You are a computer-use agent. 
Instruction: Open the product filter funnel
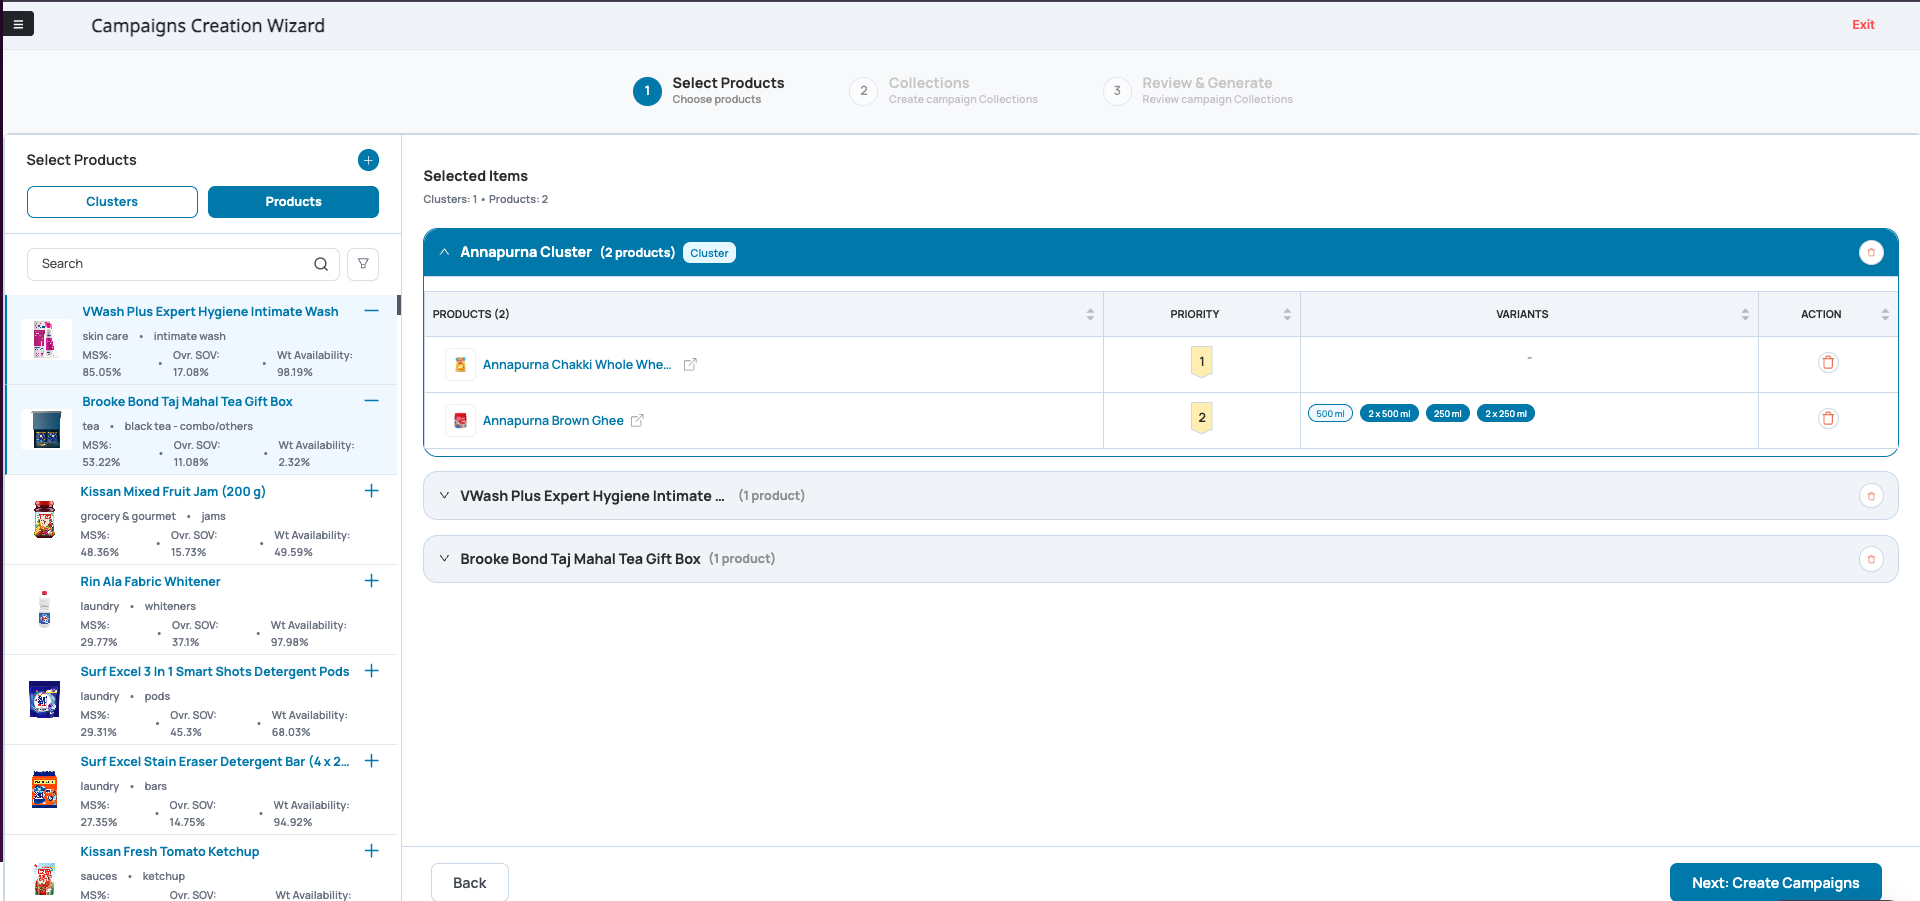[x=363, y=264]
